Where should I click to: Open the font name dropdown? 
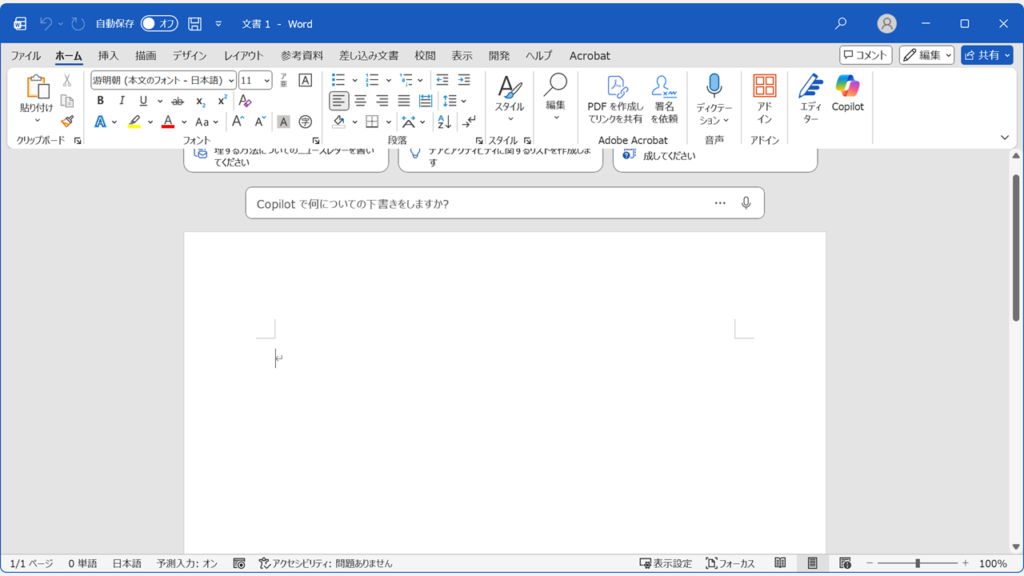tap(231, 80)
